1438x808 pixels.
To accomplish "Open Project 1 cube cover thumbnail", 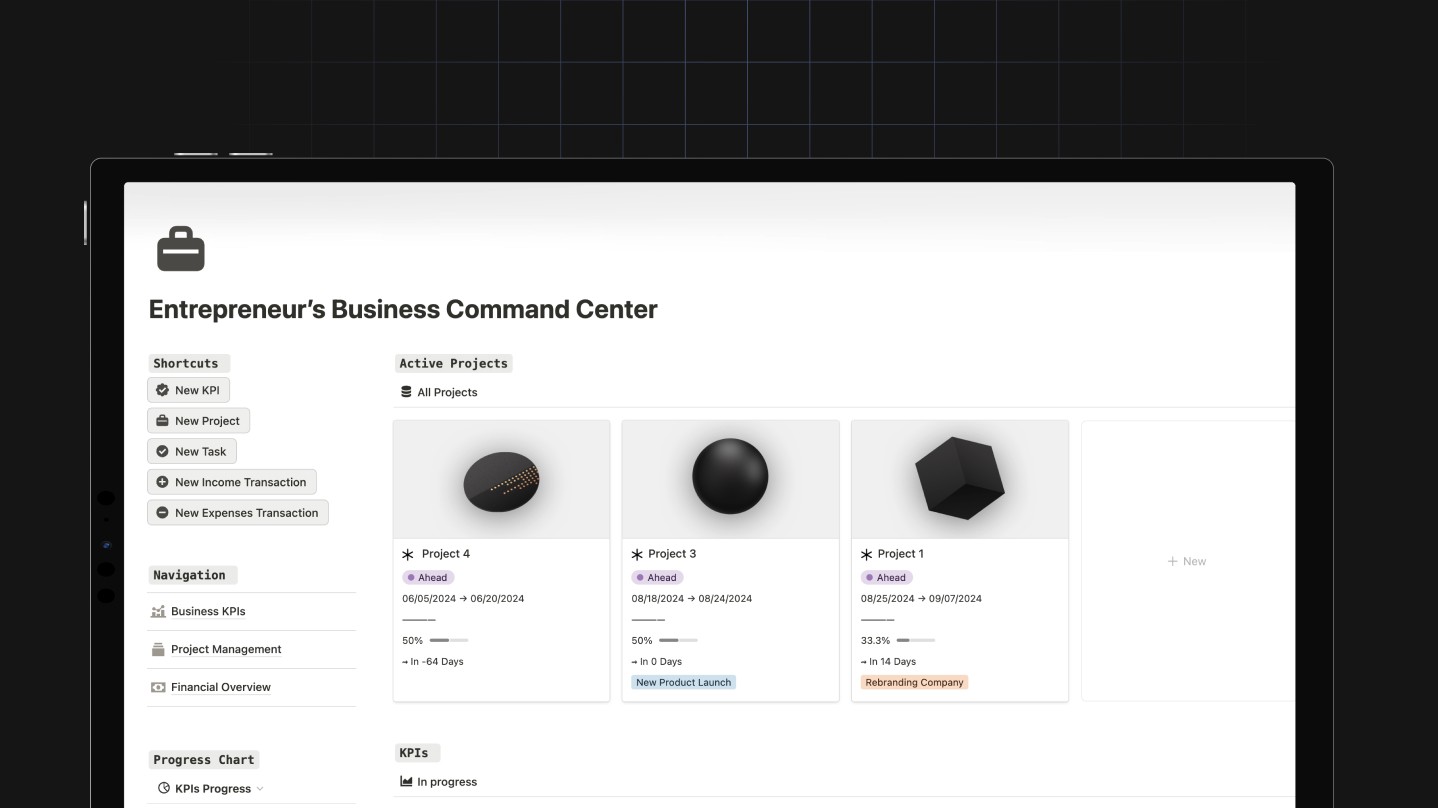I will tap(959, 479).
